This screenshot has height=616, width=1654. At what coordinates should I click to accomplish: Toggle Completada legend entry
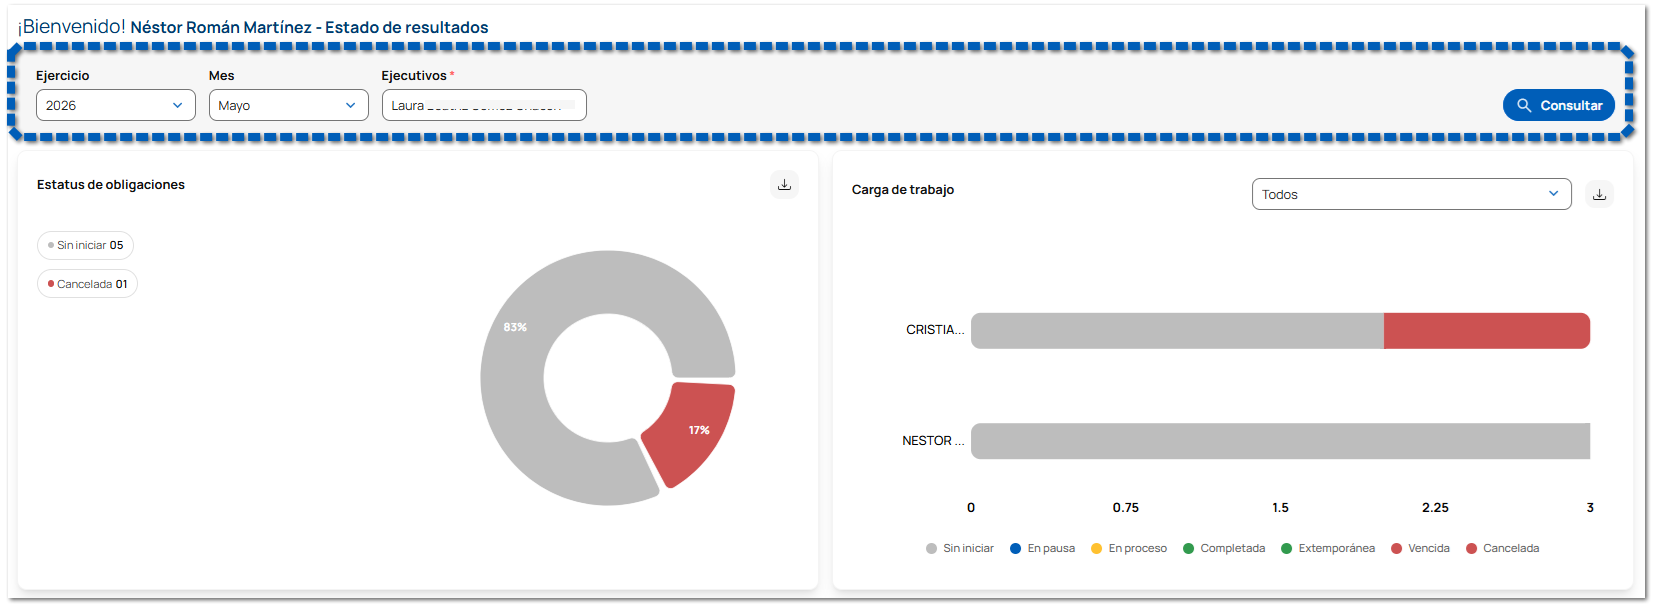1224,548
